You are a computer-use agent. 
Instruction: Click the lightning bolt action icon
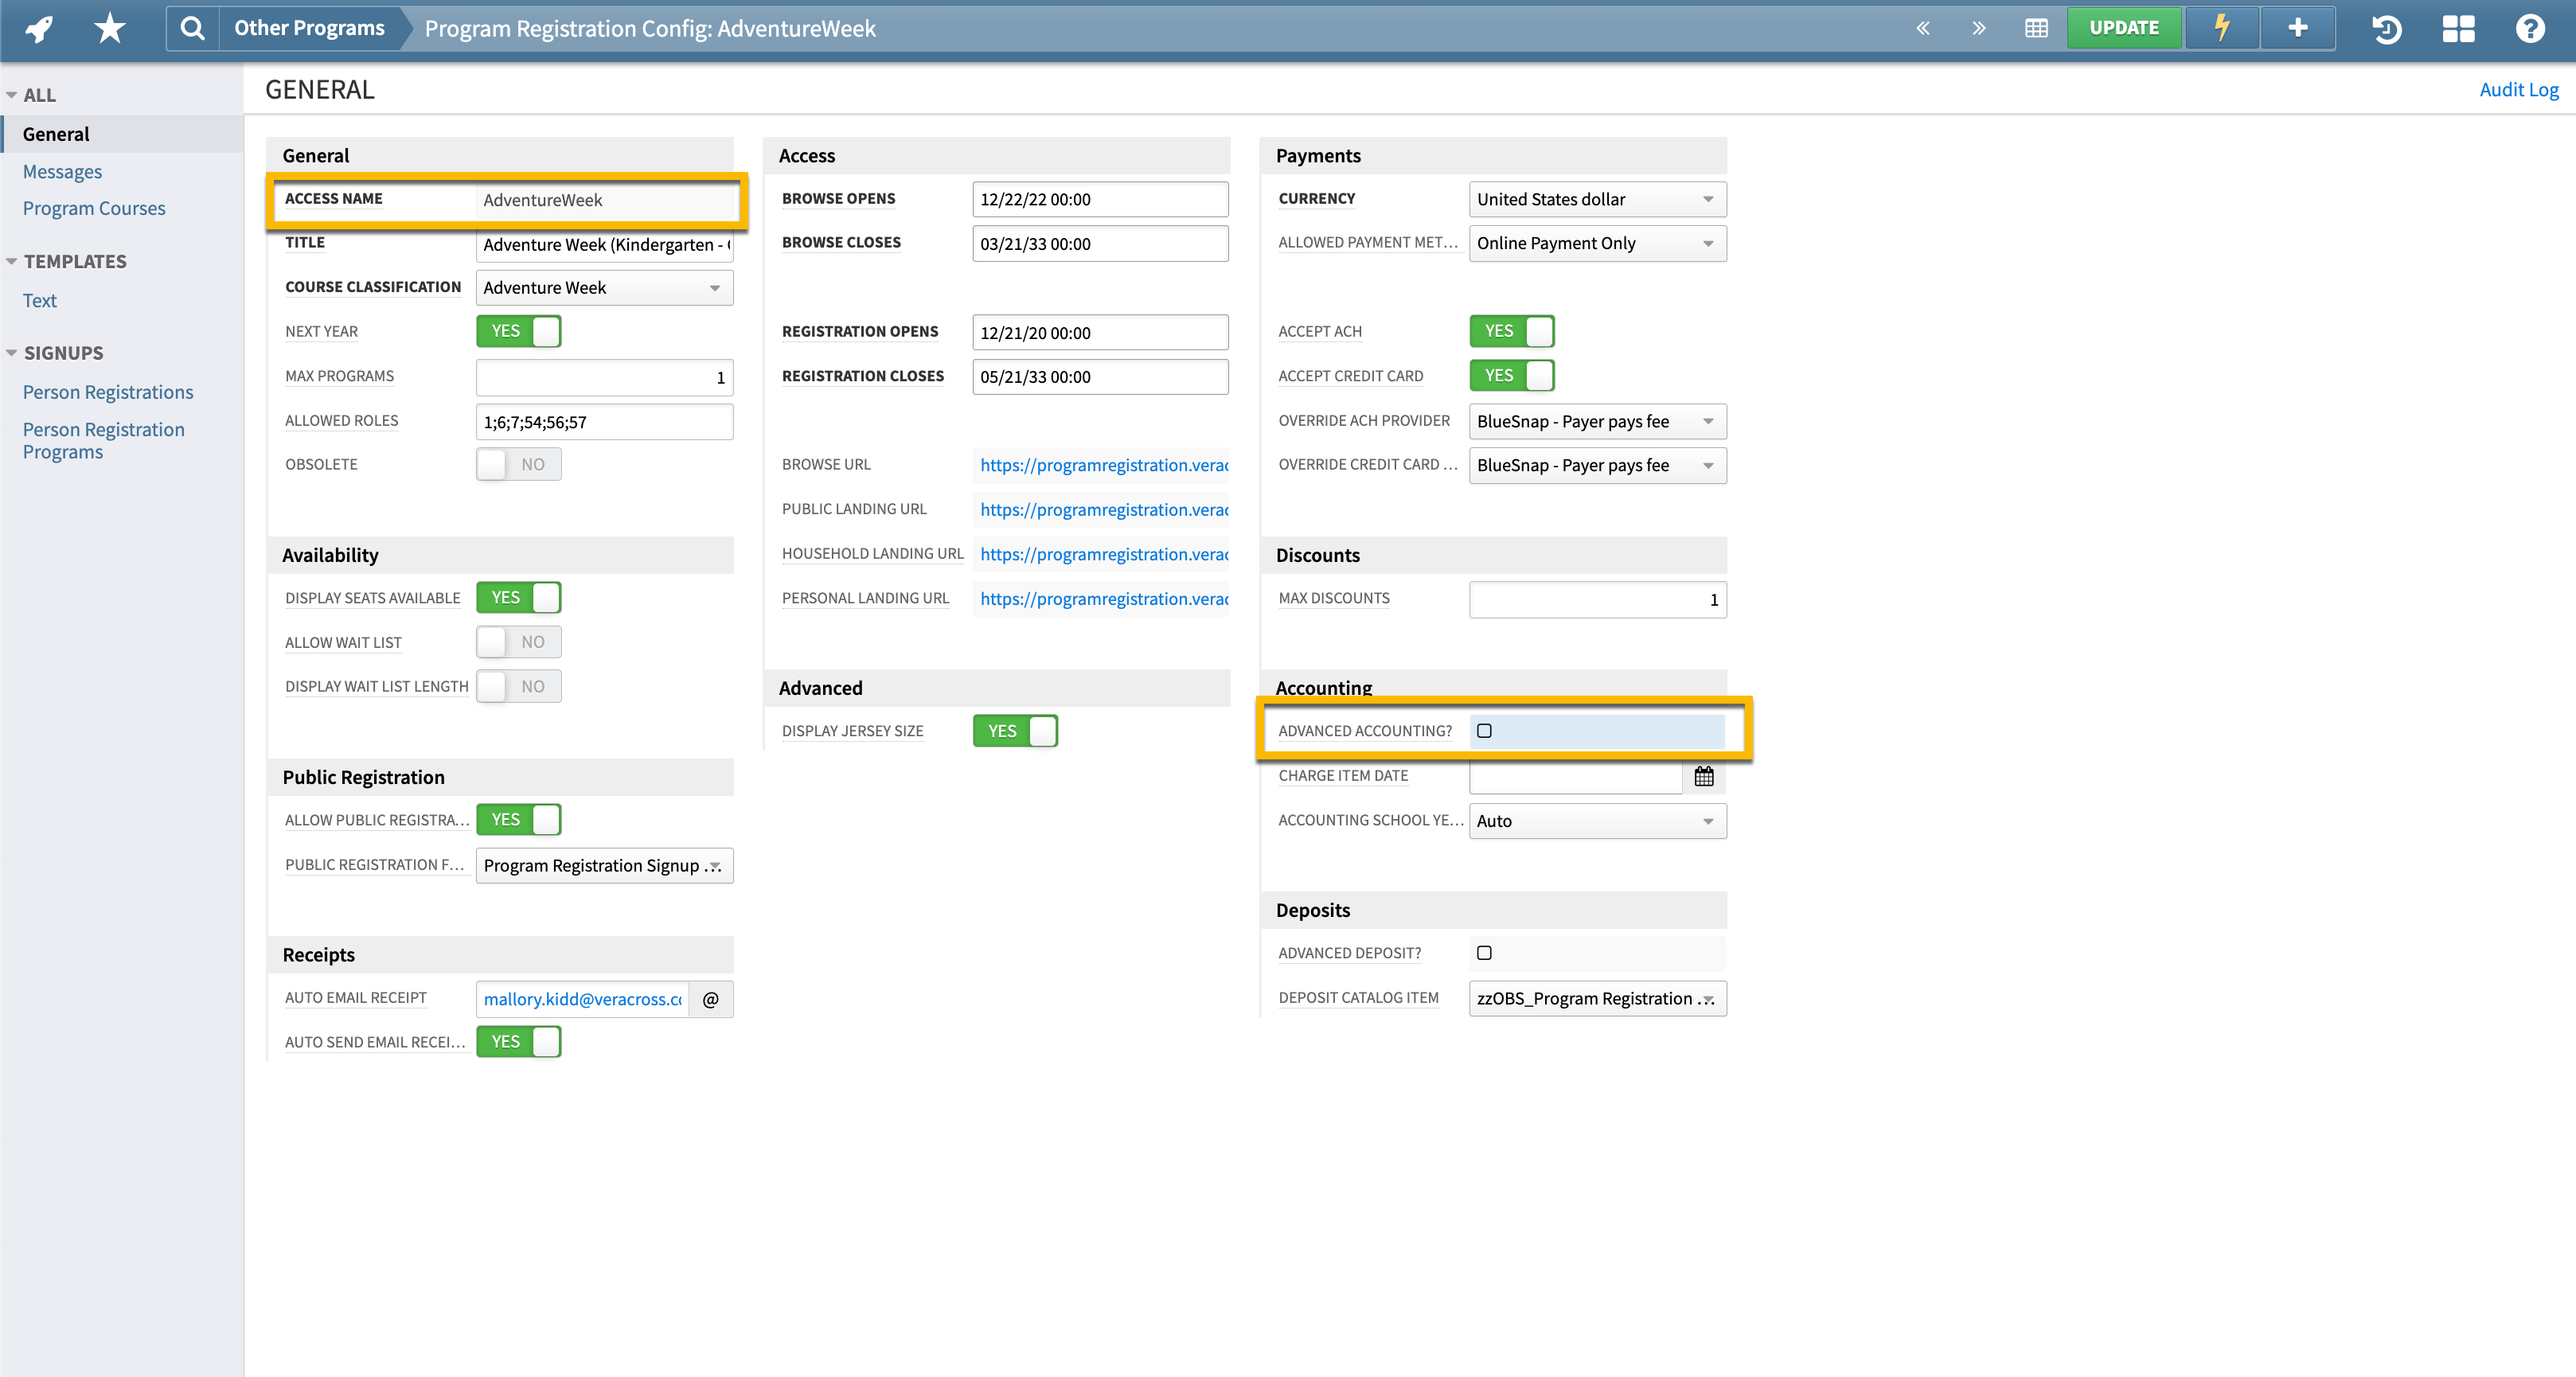tap(2221, 28)
